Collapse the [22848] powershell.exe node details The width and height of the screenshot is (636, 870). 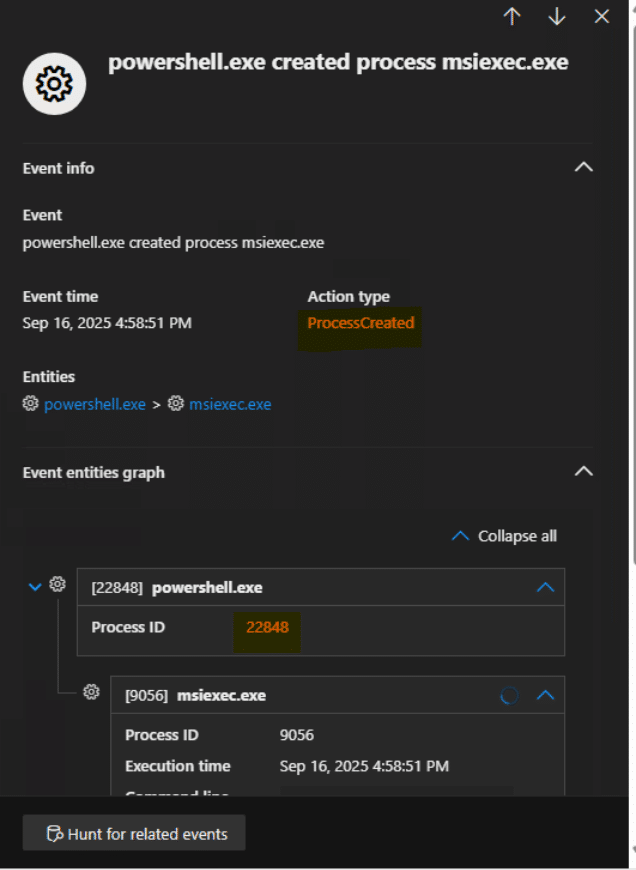(545, 587)
